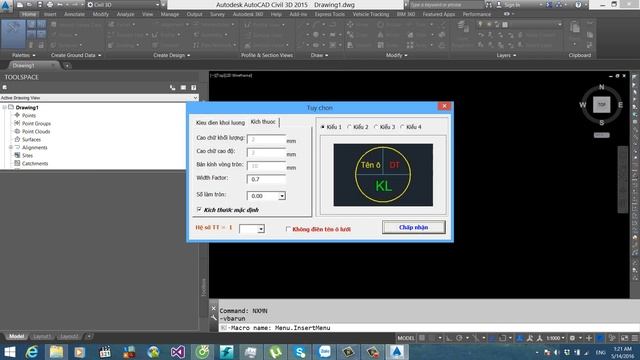Click the ViewCube N compass direction
This screenshot has width=640, height=360.
(x=601, y=87)
